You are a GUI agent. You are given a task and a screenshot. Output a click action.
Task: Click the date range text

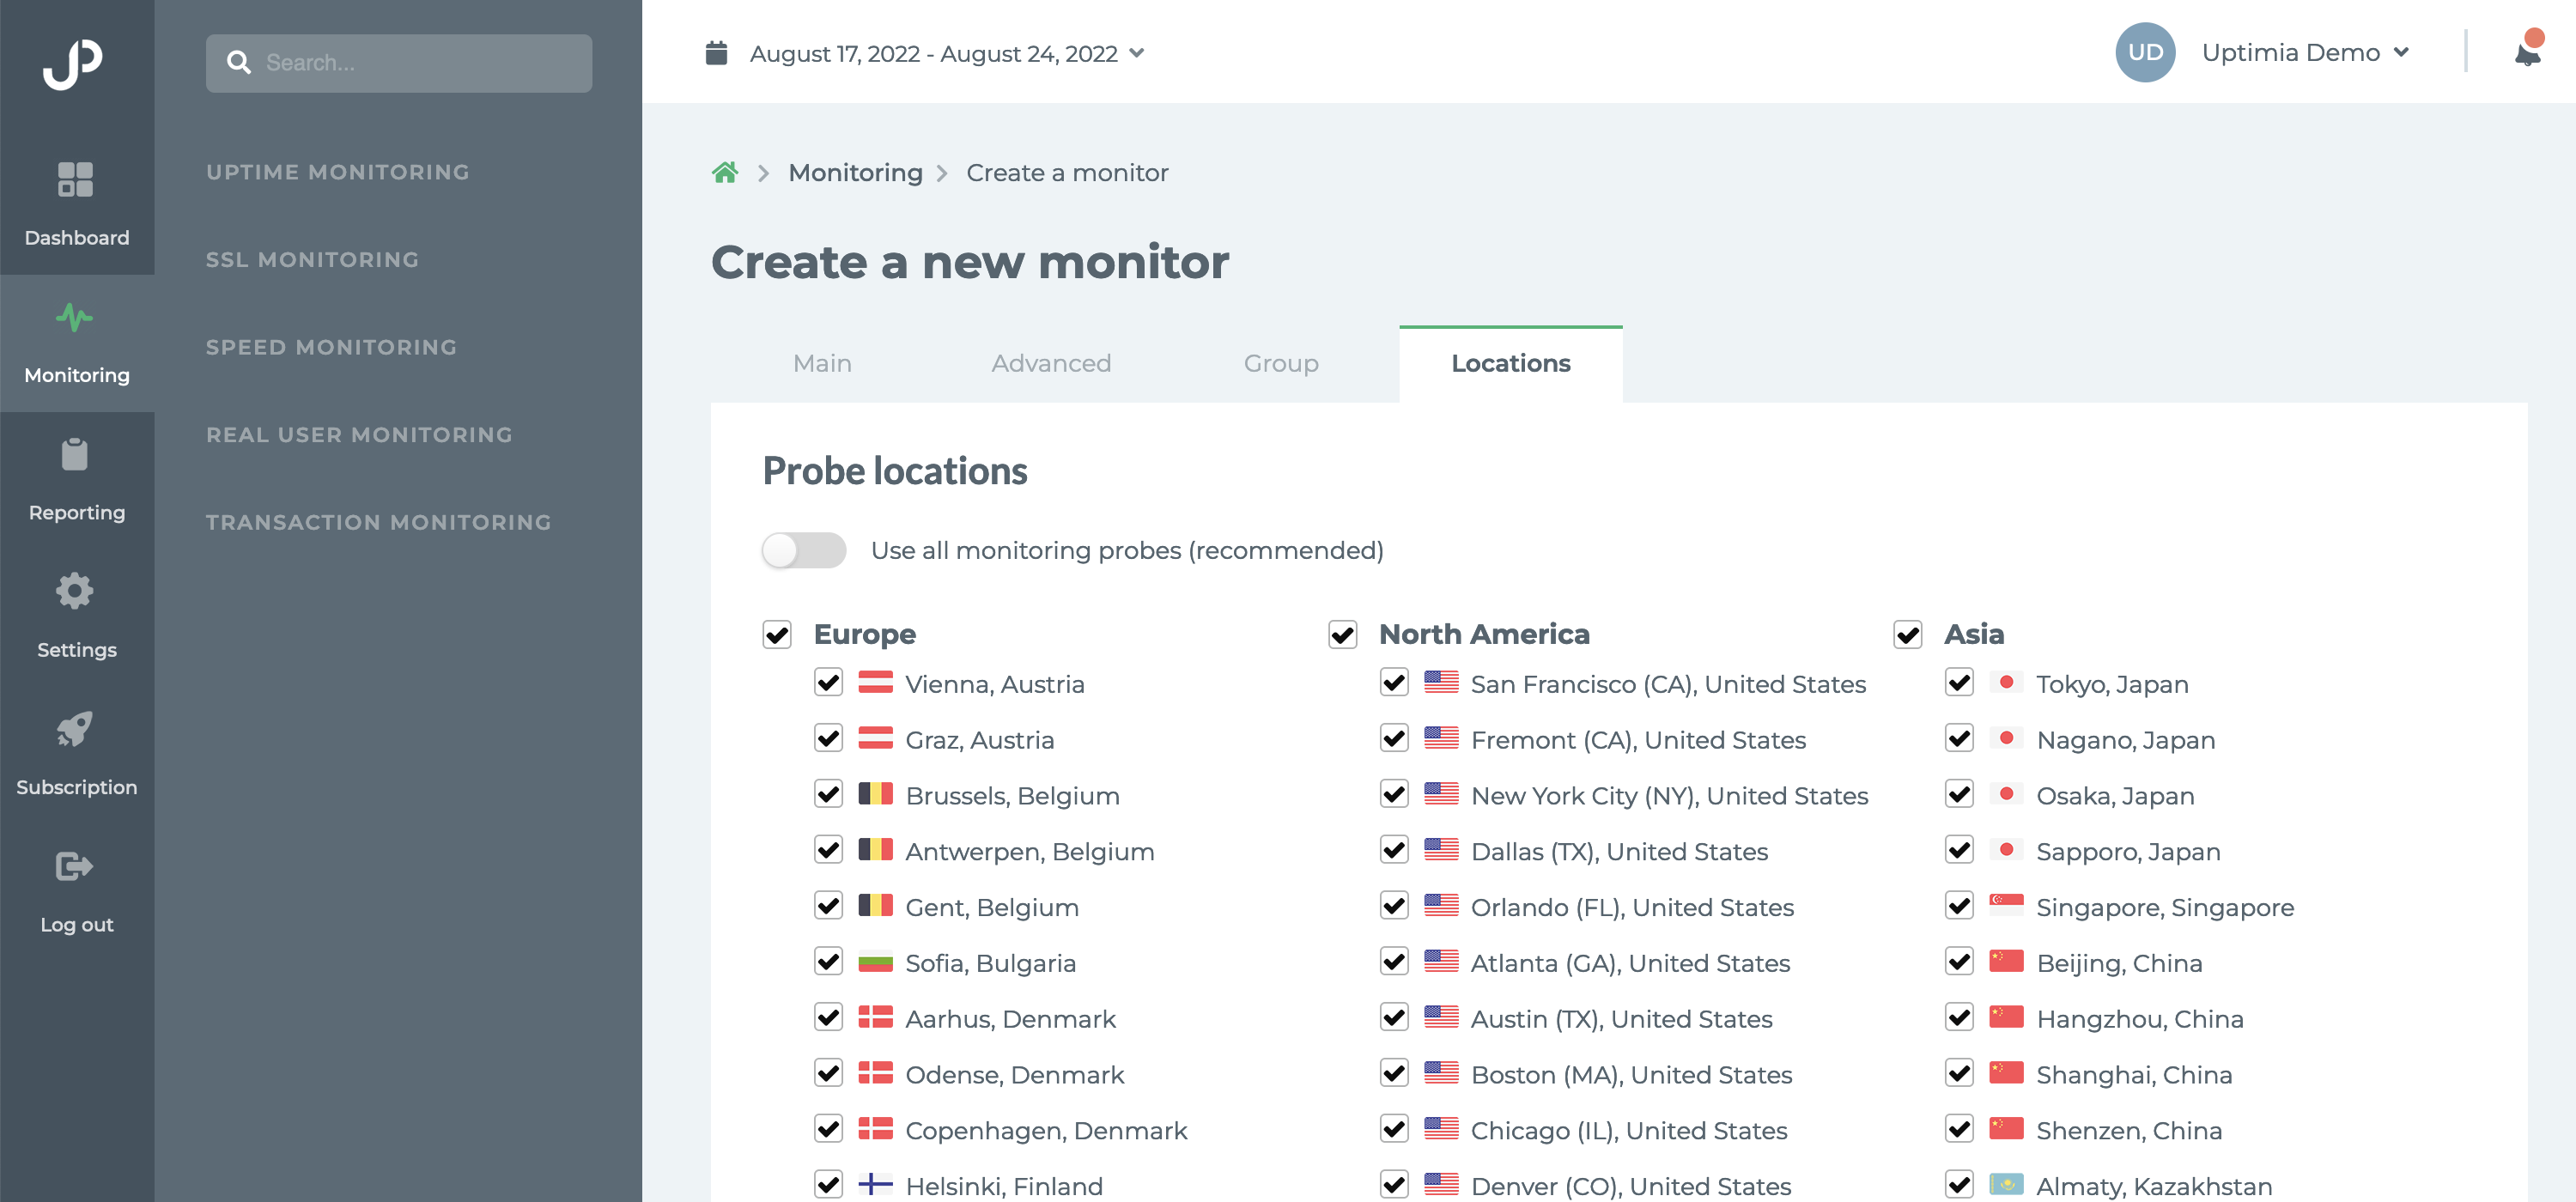[x=933, y=53]
